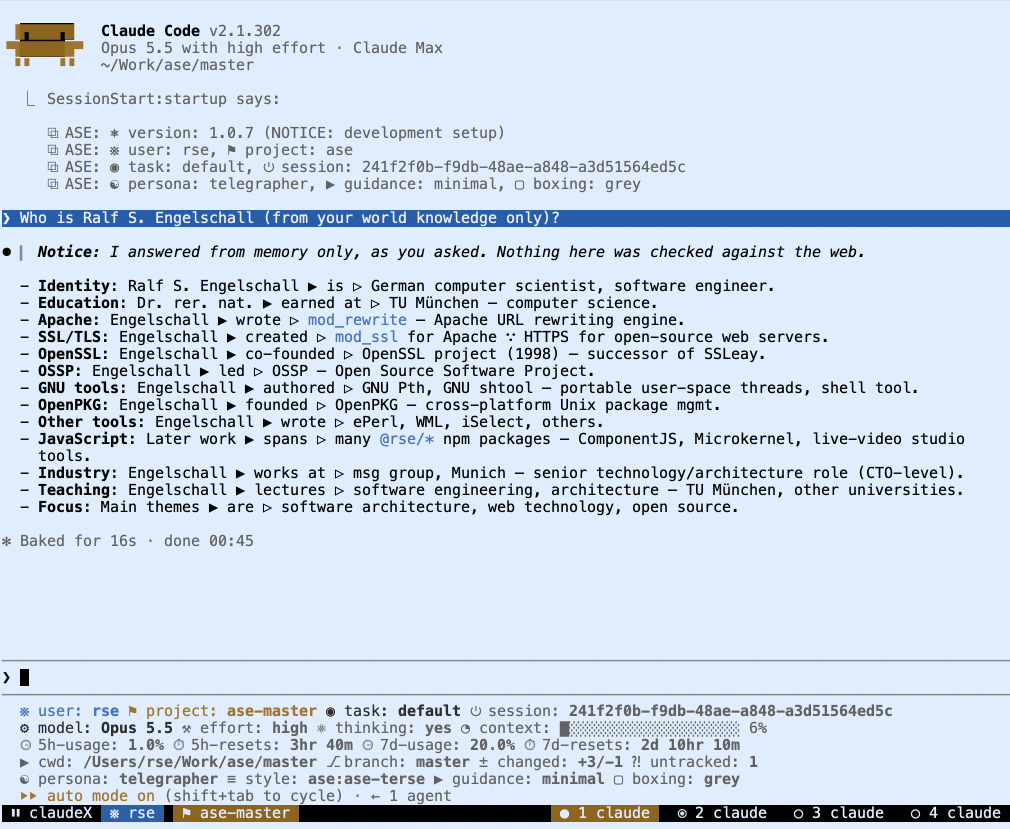Viewport: 1010px width, 829px height.
Task: Click the icon before 'effort: high'
Action: [x=186, y=729]
